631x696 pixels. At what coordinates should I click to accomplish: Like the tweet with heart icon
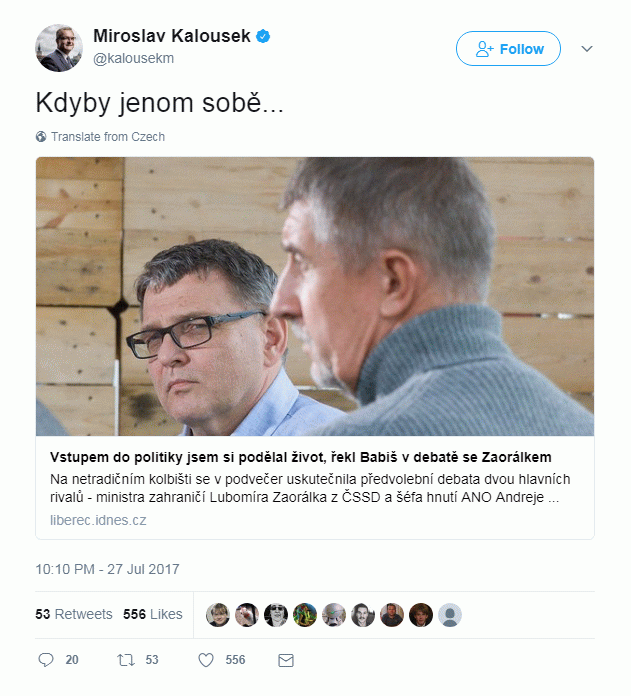205,660
